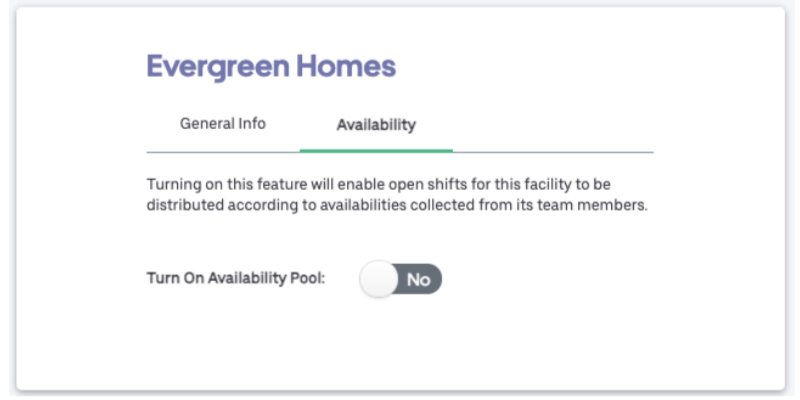Toggle the Availability Pool switch on
800x400 pixels.
[400, 279]
